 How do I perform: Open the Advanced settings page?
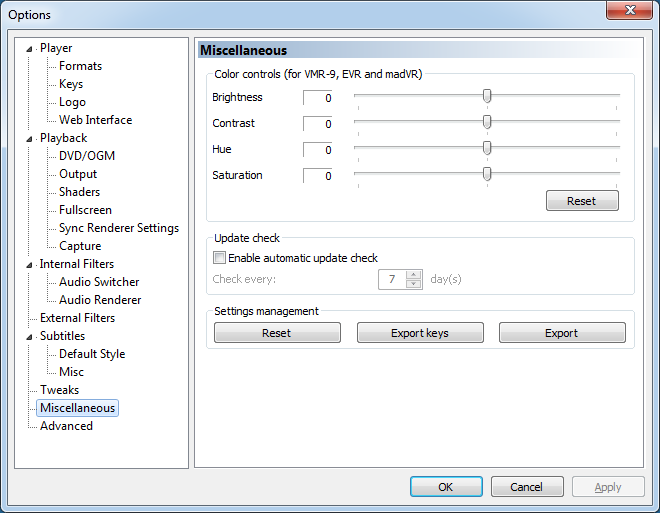[66, 426]
